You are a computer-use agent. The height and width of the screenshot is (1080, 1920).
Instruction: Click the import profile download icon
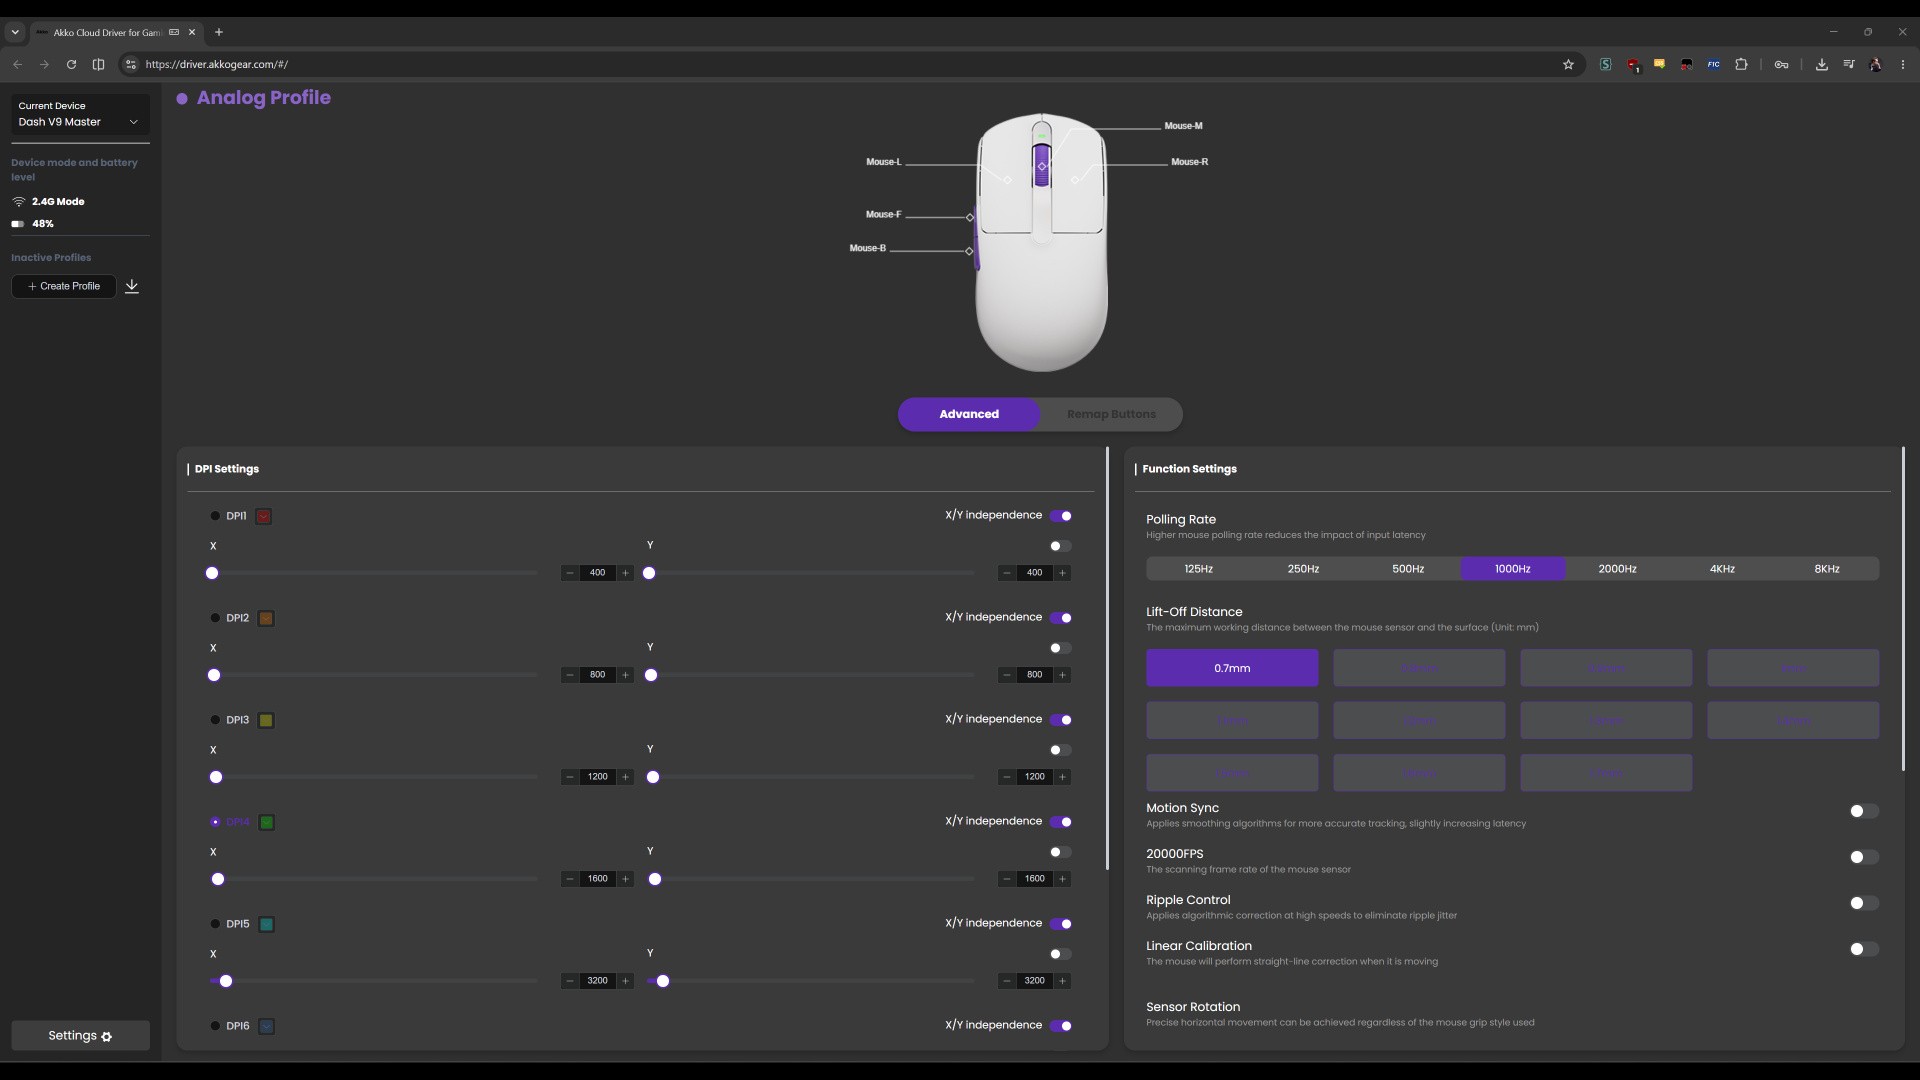pyautogui.click(x=132, y=286)
